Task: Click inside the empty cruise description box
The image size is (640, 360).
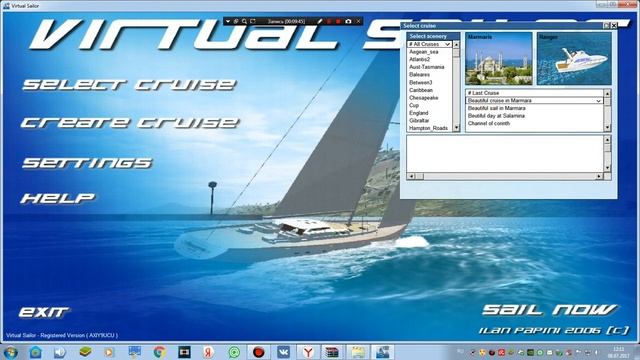Action: click(505, 154)
